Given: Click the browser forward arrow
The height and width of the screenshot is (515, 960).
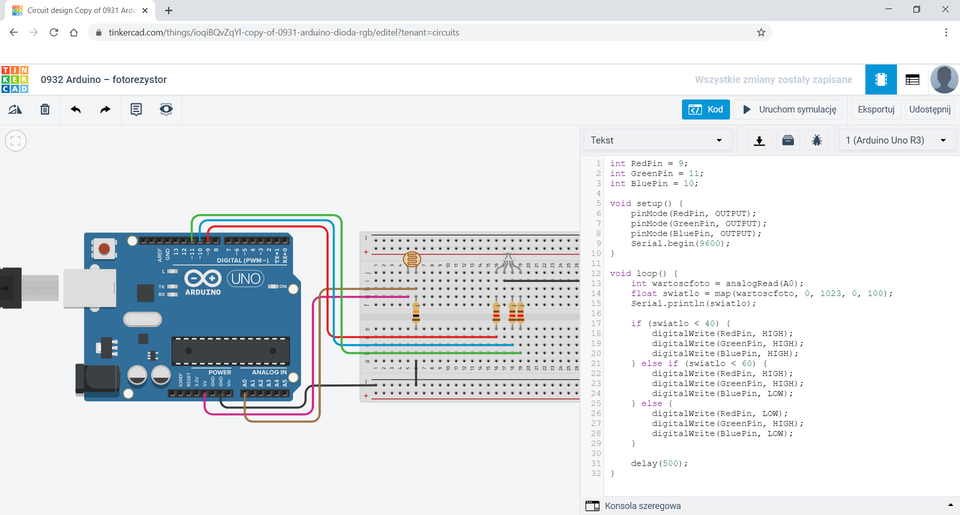Looking at the screenshot, I should click(34, 32).
